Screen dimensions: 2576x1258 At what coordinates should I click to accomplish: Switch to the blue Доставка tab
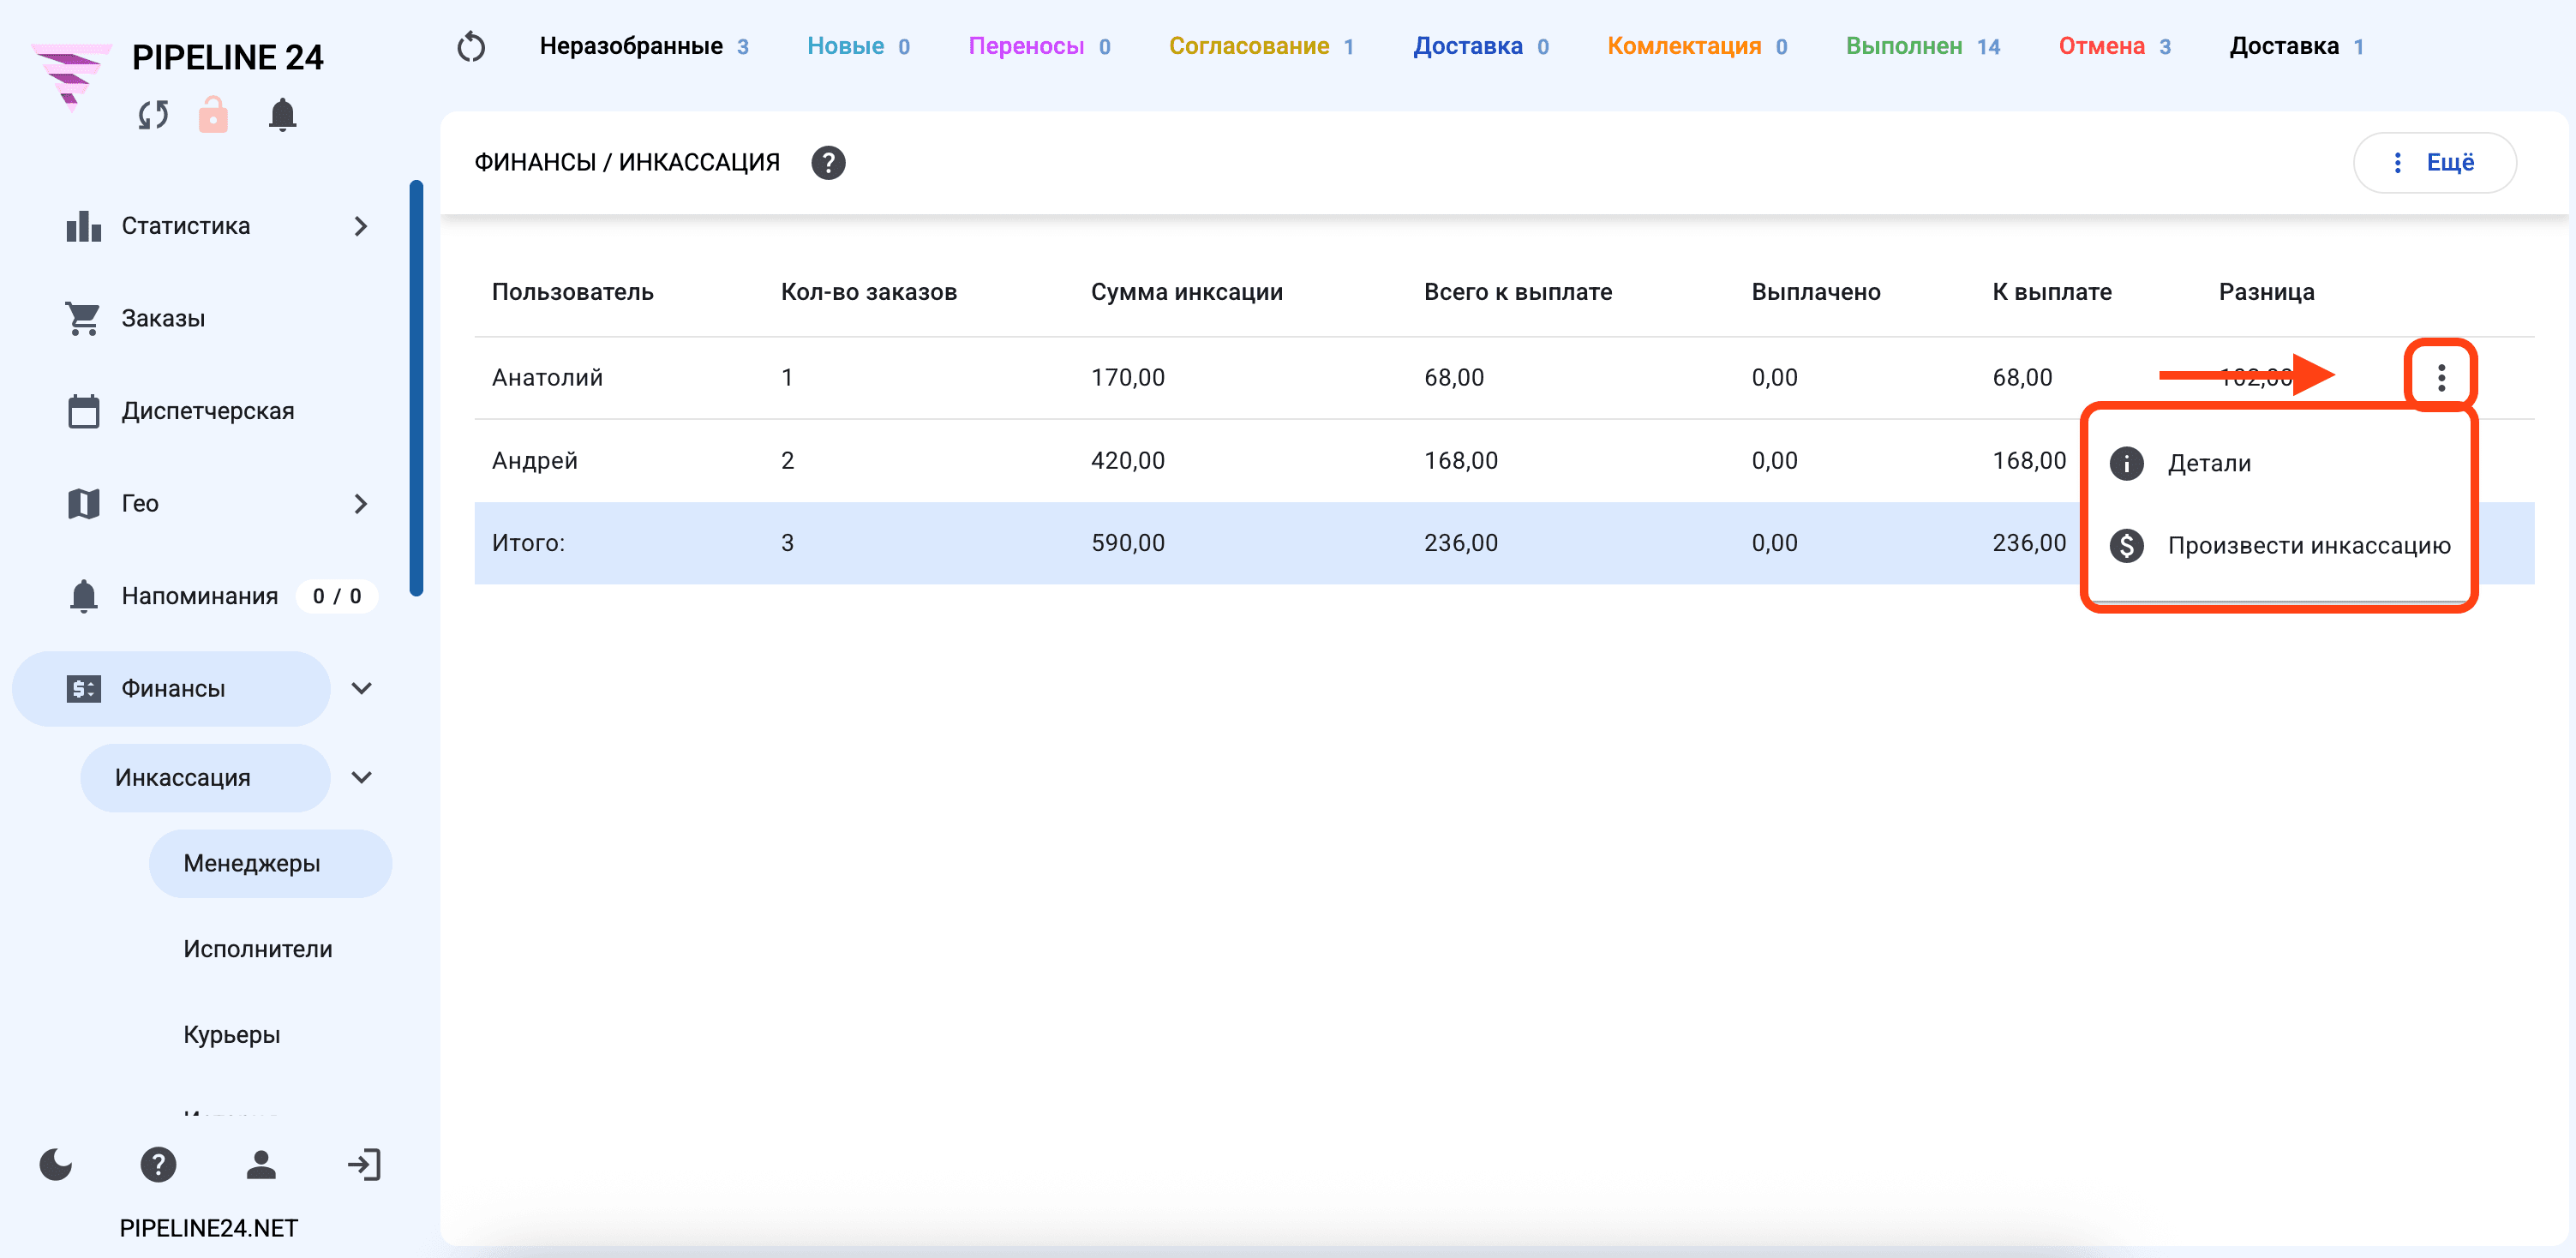pos(1480,46)
